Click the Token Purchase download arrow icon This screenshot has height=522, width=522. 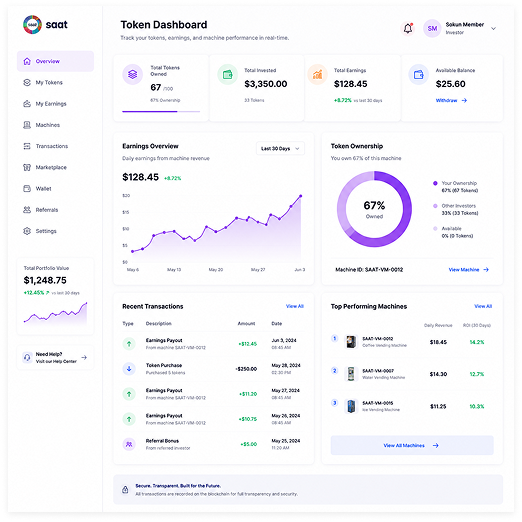[129, 369]
